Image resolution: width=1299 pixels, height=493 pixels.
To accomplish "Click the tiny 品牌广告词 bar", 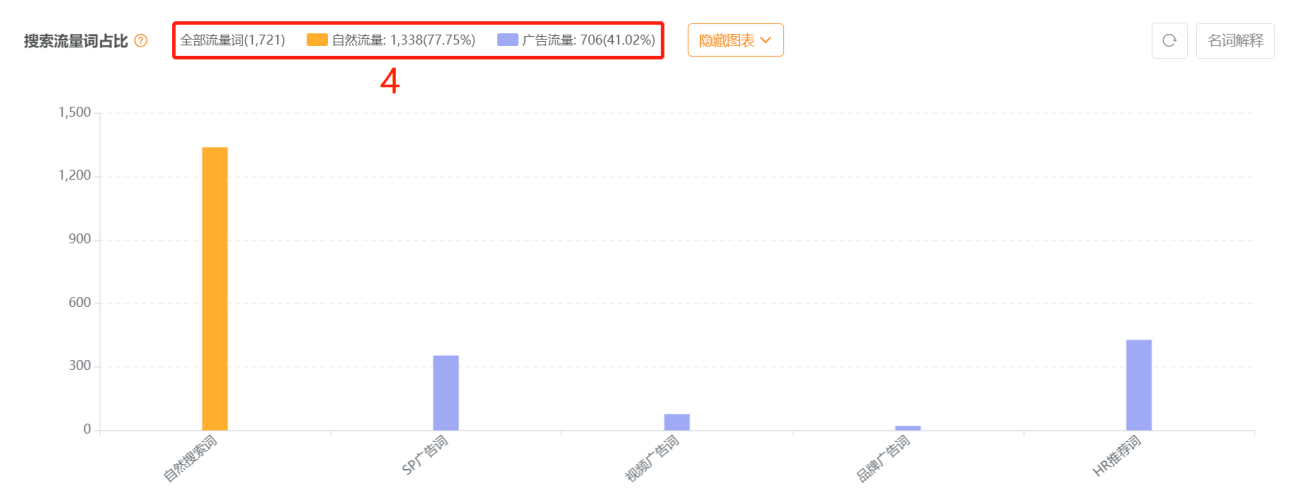I will click(908, 428).
